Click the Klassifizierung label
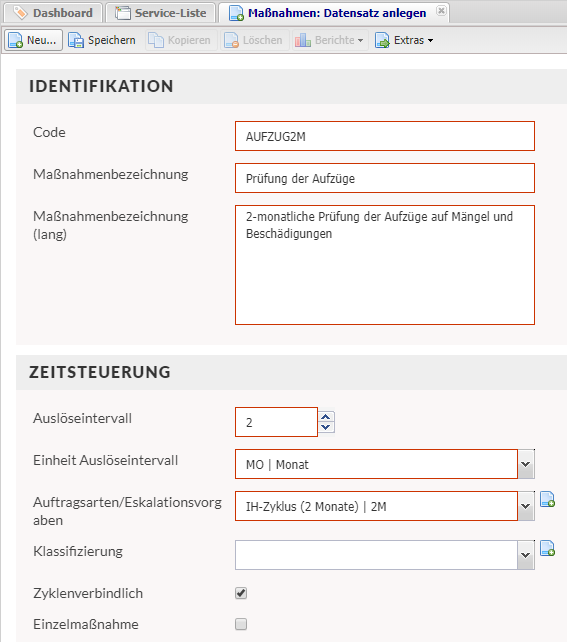567x642 pixels. [x=78, y=552]
